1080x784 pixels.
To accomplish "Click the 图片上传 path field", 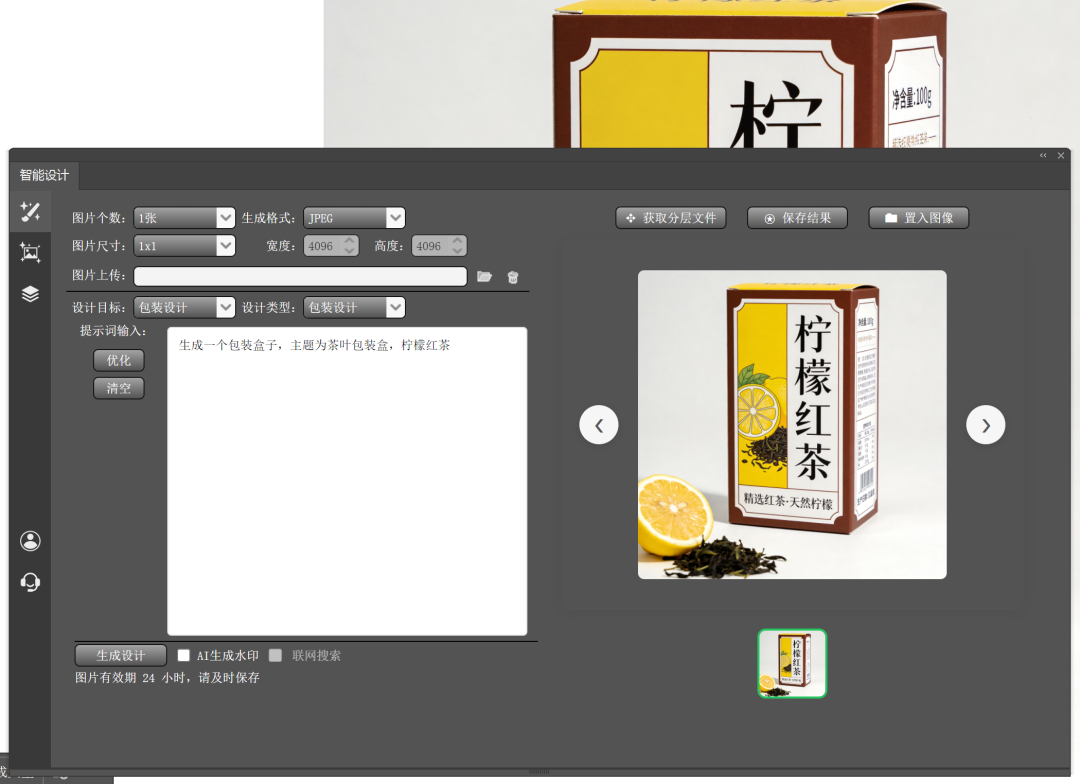I will click(300, 276).
